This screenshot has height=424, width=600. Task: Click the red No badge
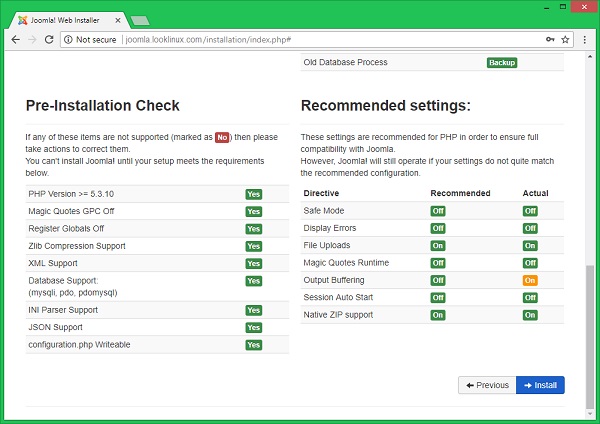[222, 137]
